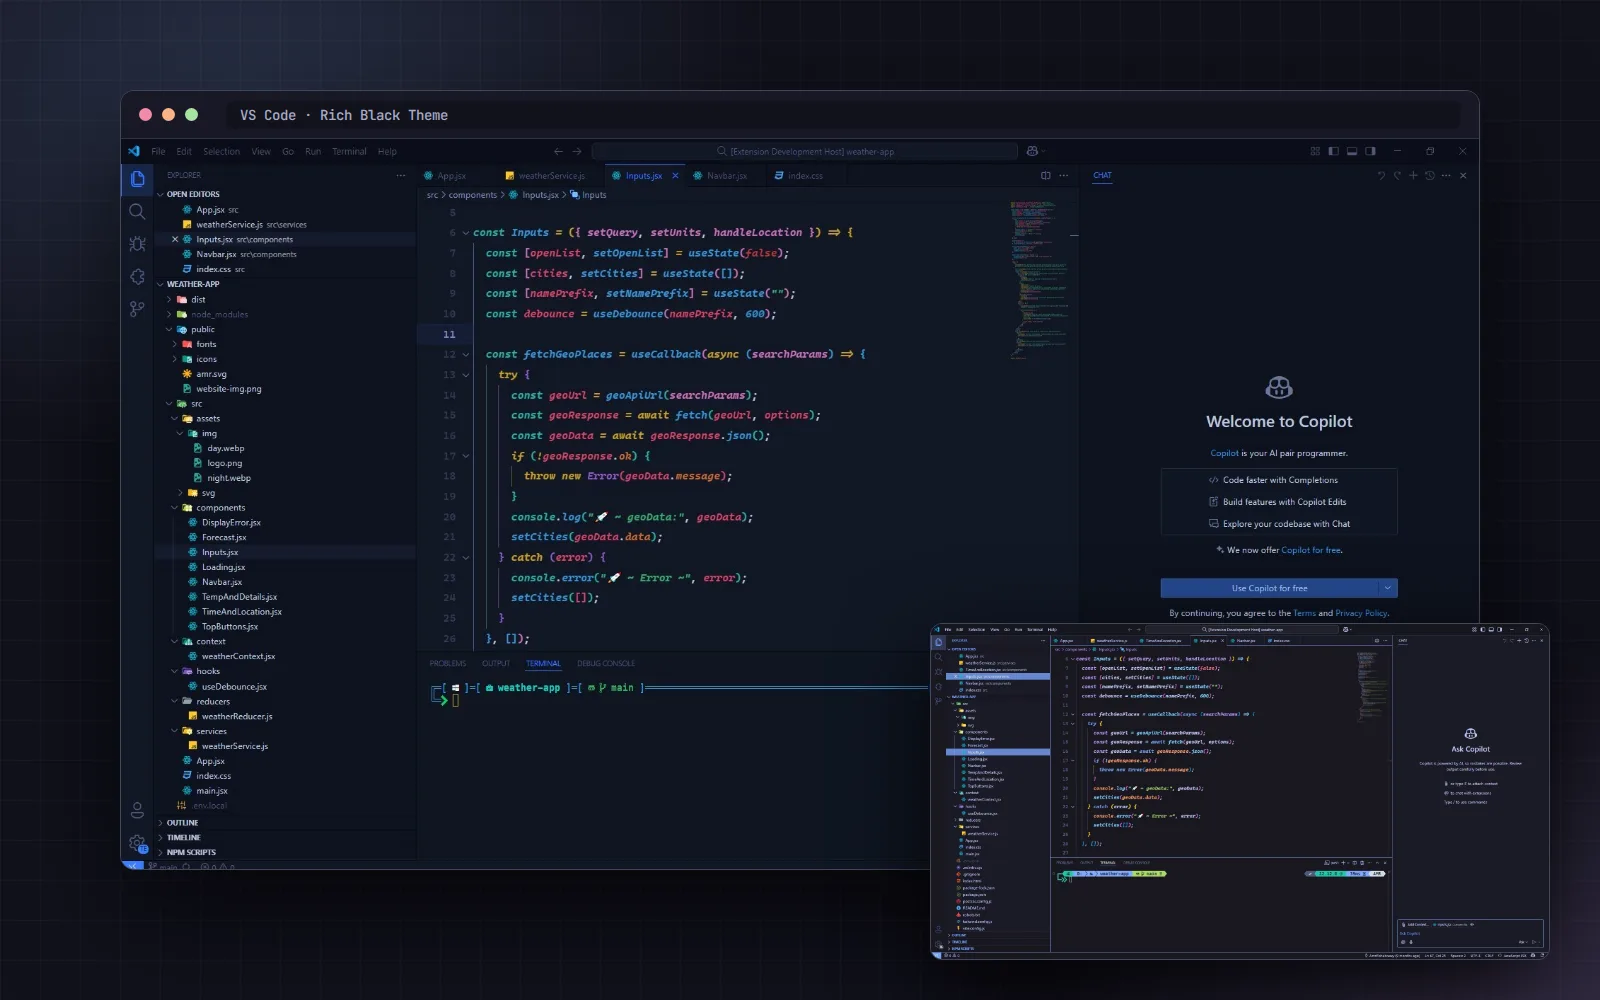Toggle Secondary Side Bar visibility
The height and width of the screenshot is (1000, 1600).
tap(1370, 151)
